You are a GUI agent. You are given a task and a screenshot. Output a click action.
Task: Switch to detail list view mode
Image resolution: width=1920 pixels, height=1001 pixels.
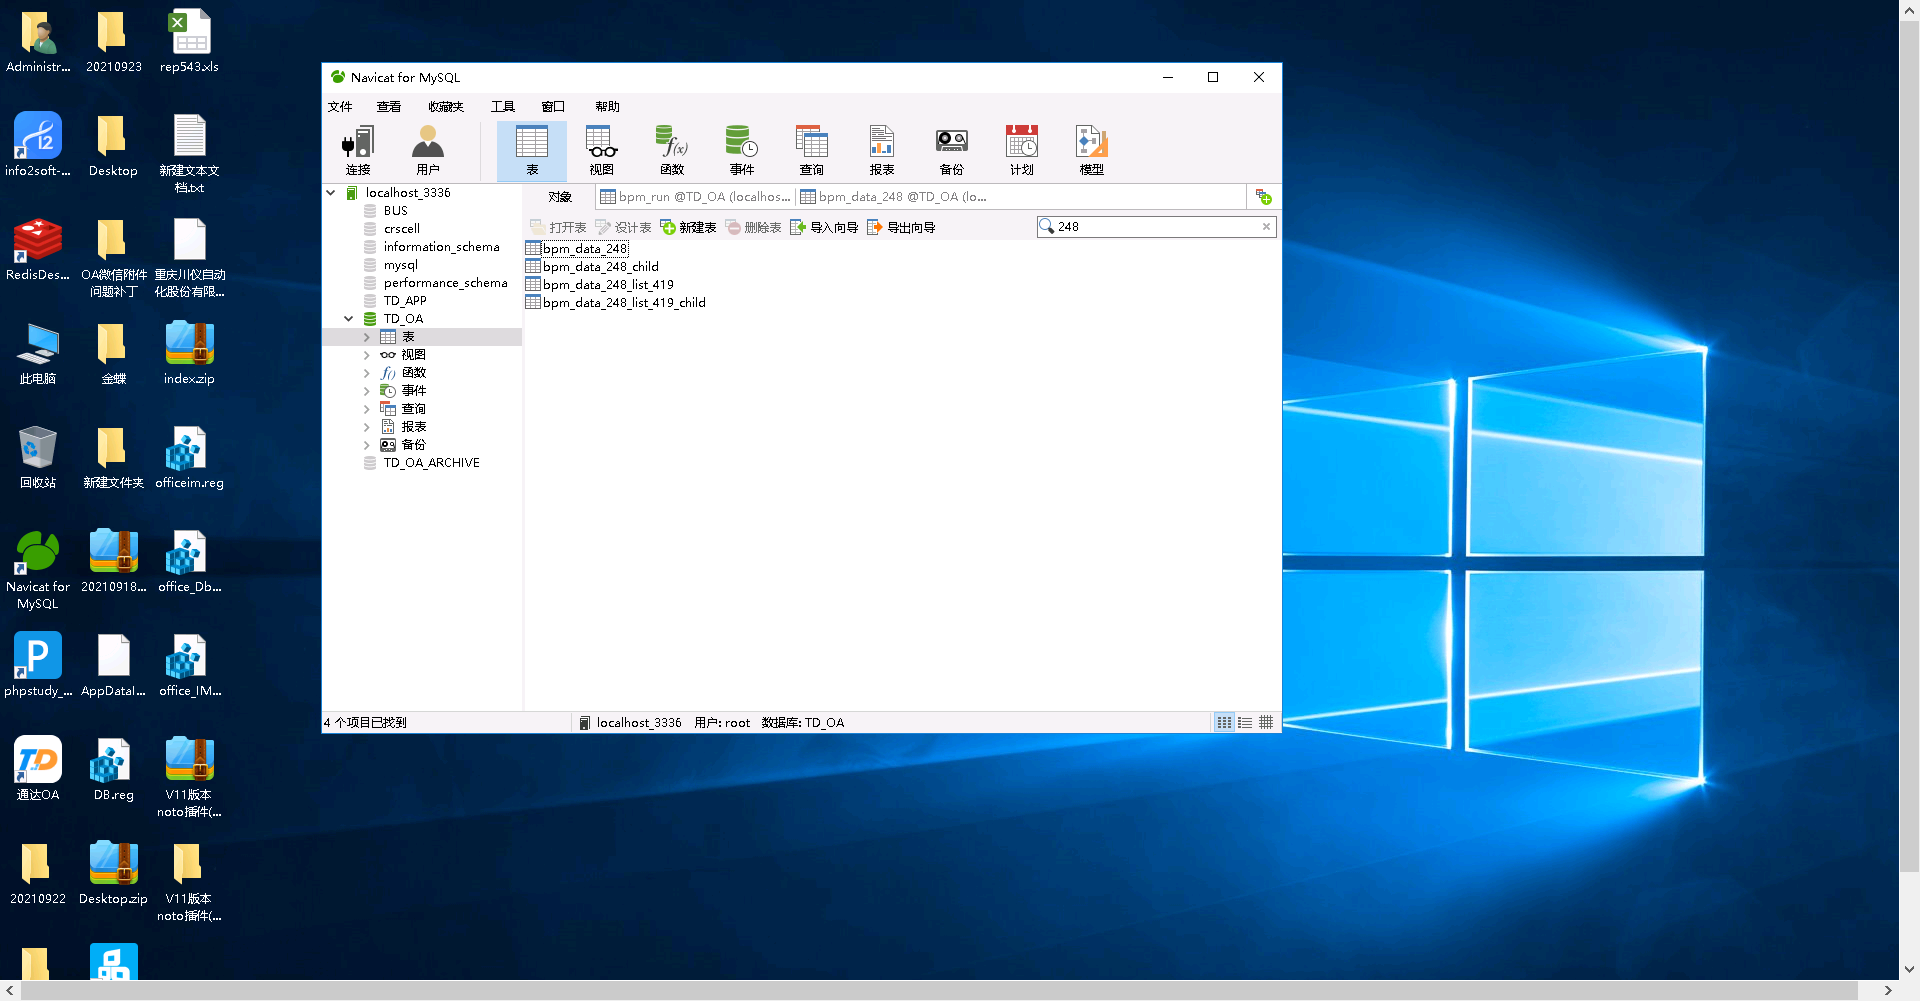click(1245, 723)
